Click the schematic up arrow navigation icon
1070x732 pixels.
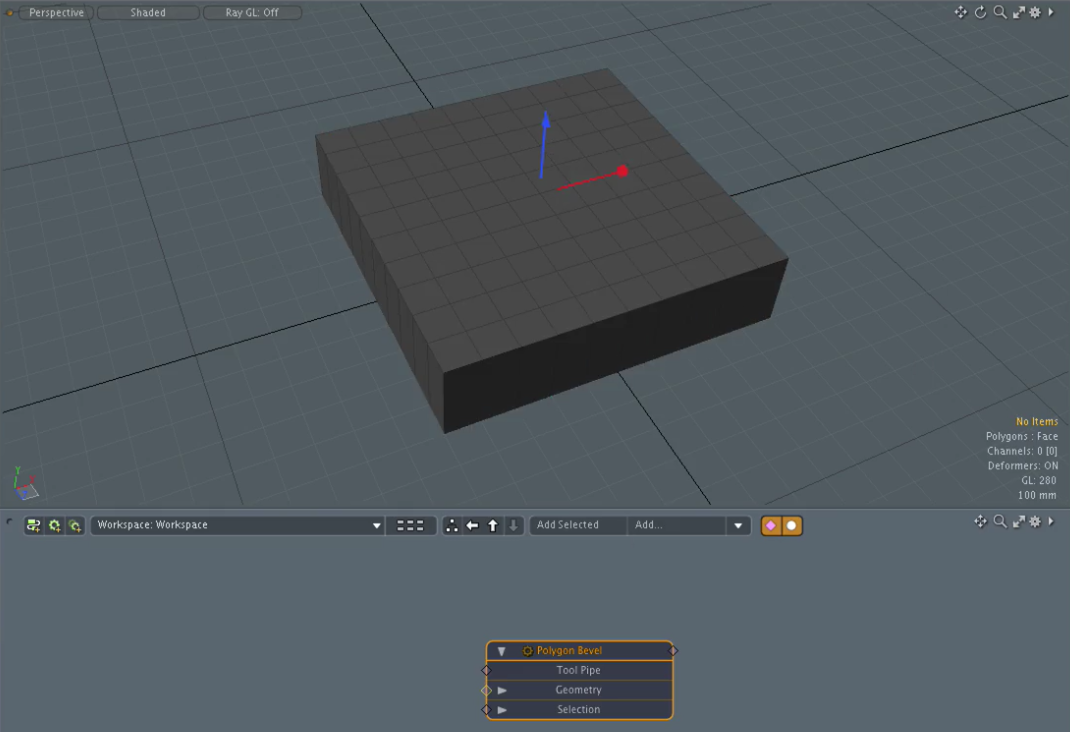click(x=493, y=525)
